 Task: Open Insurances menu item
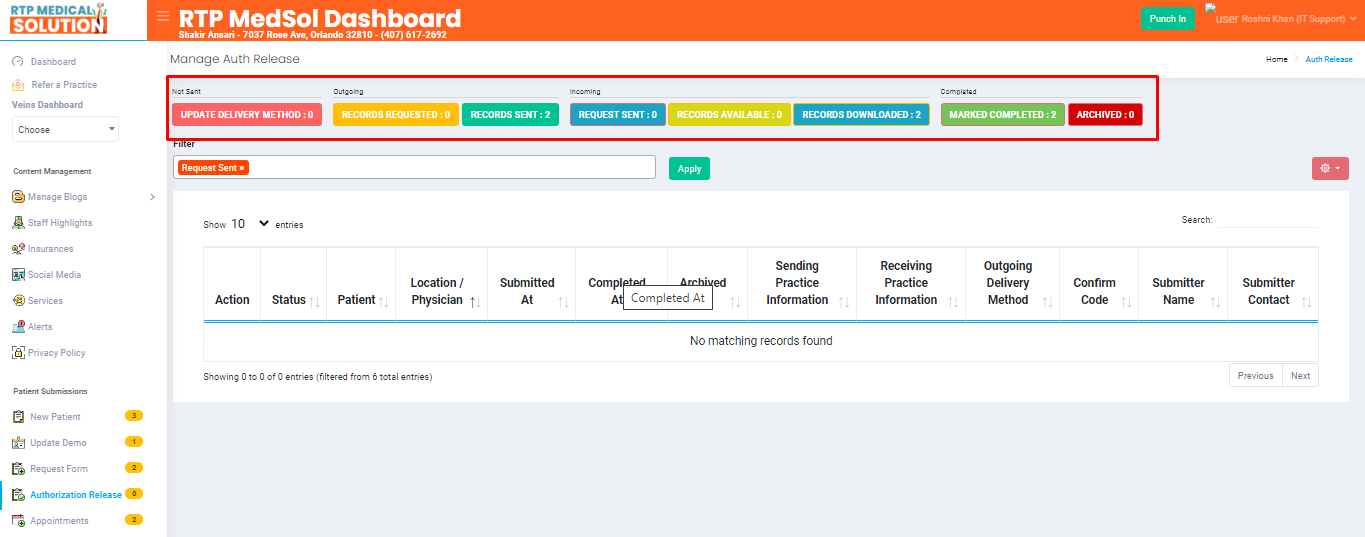click(x=50, y=249)
